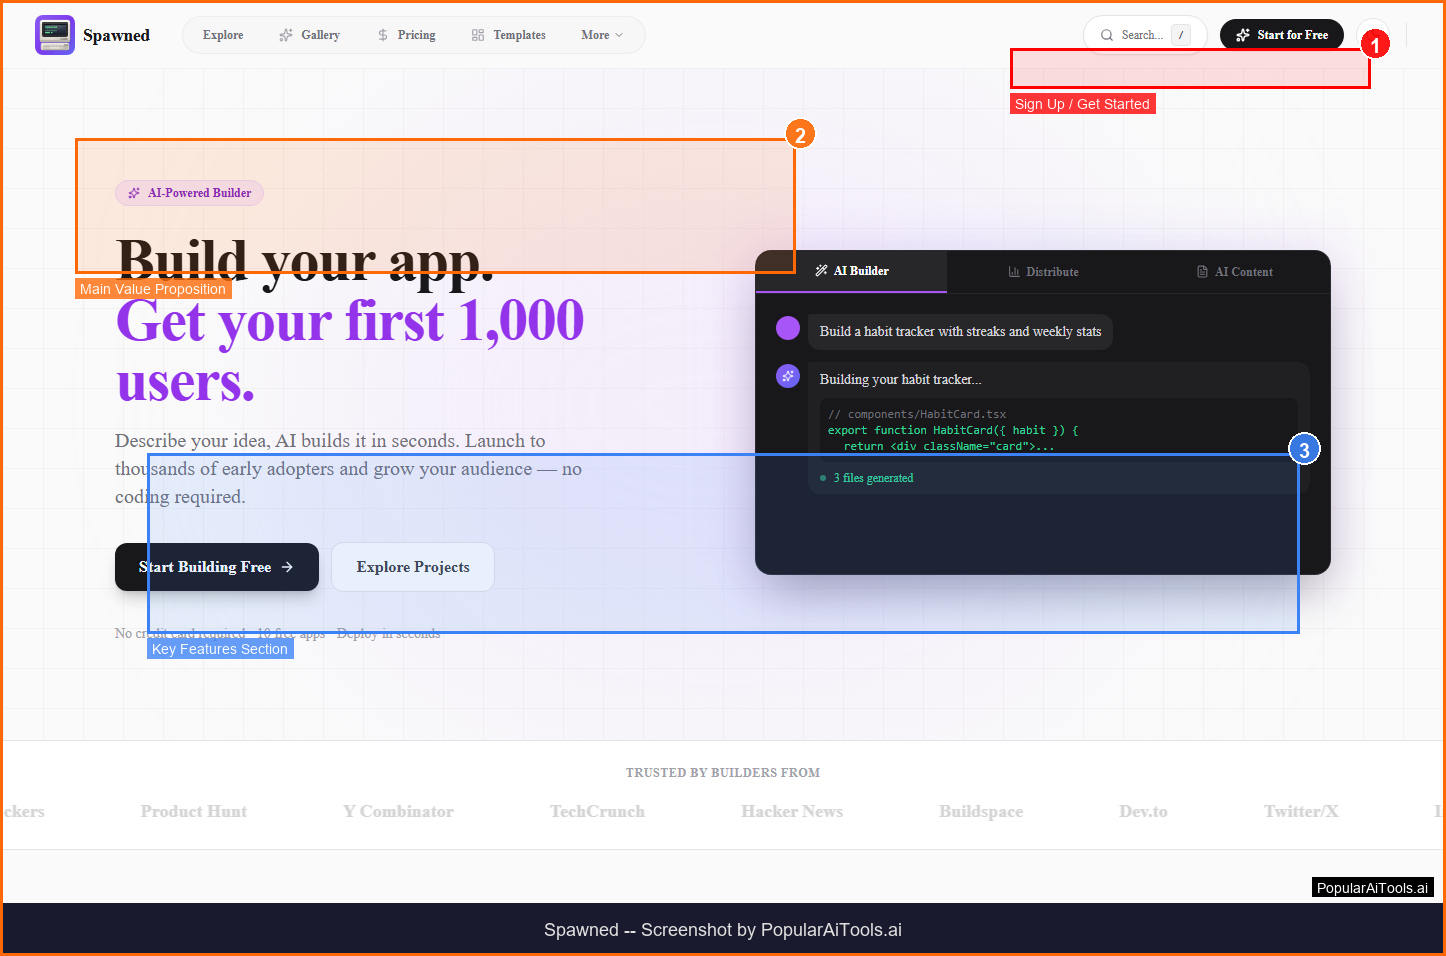Click the Spawned logo icon

click(54, 35)
